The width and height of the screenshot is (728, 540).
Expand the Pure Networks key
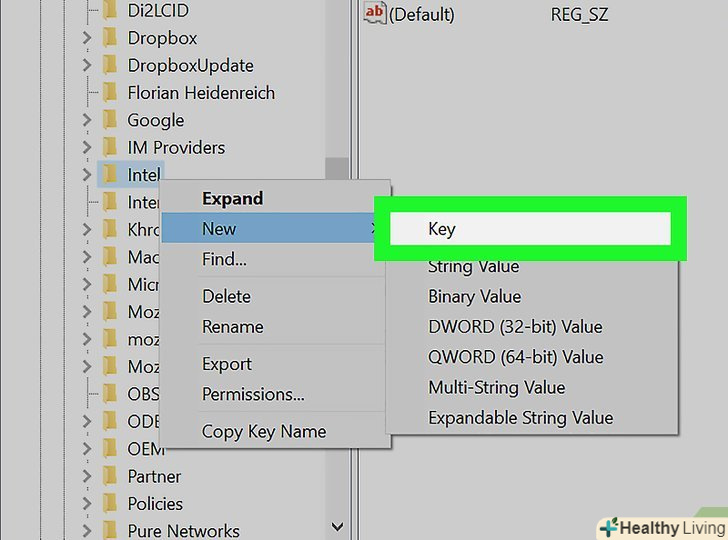[x=87, y=531]
